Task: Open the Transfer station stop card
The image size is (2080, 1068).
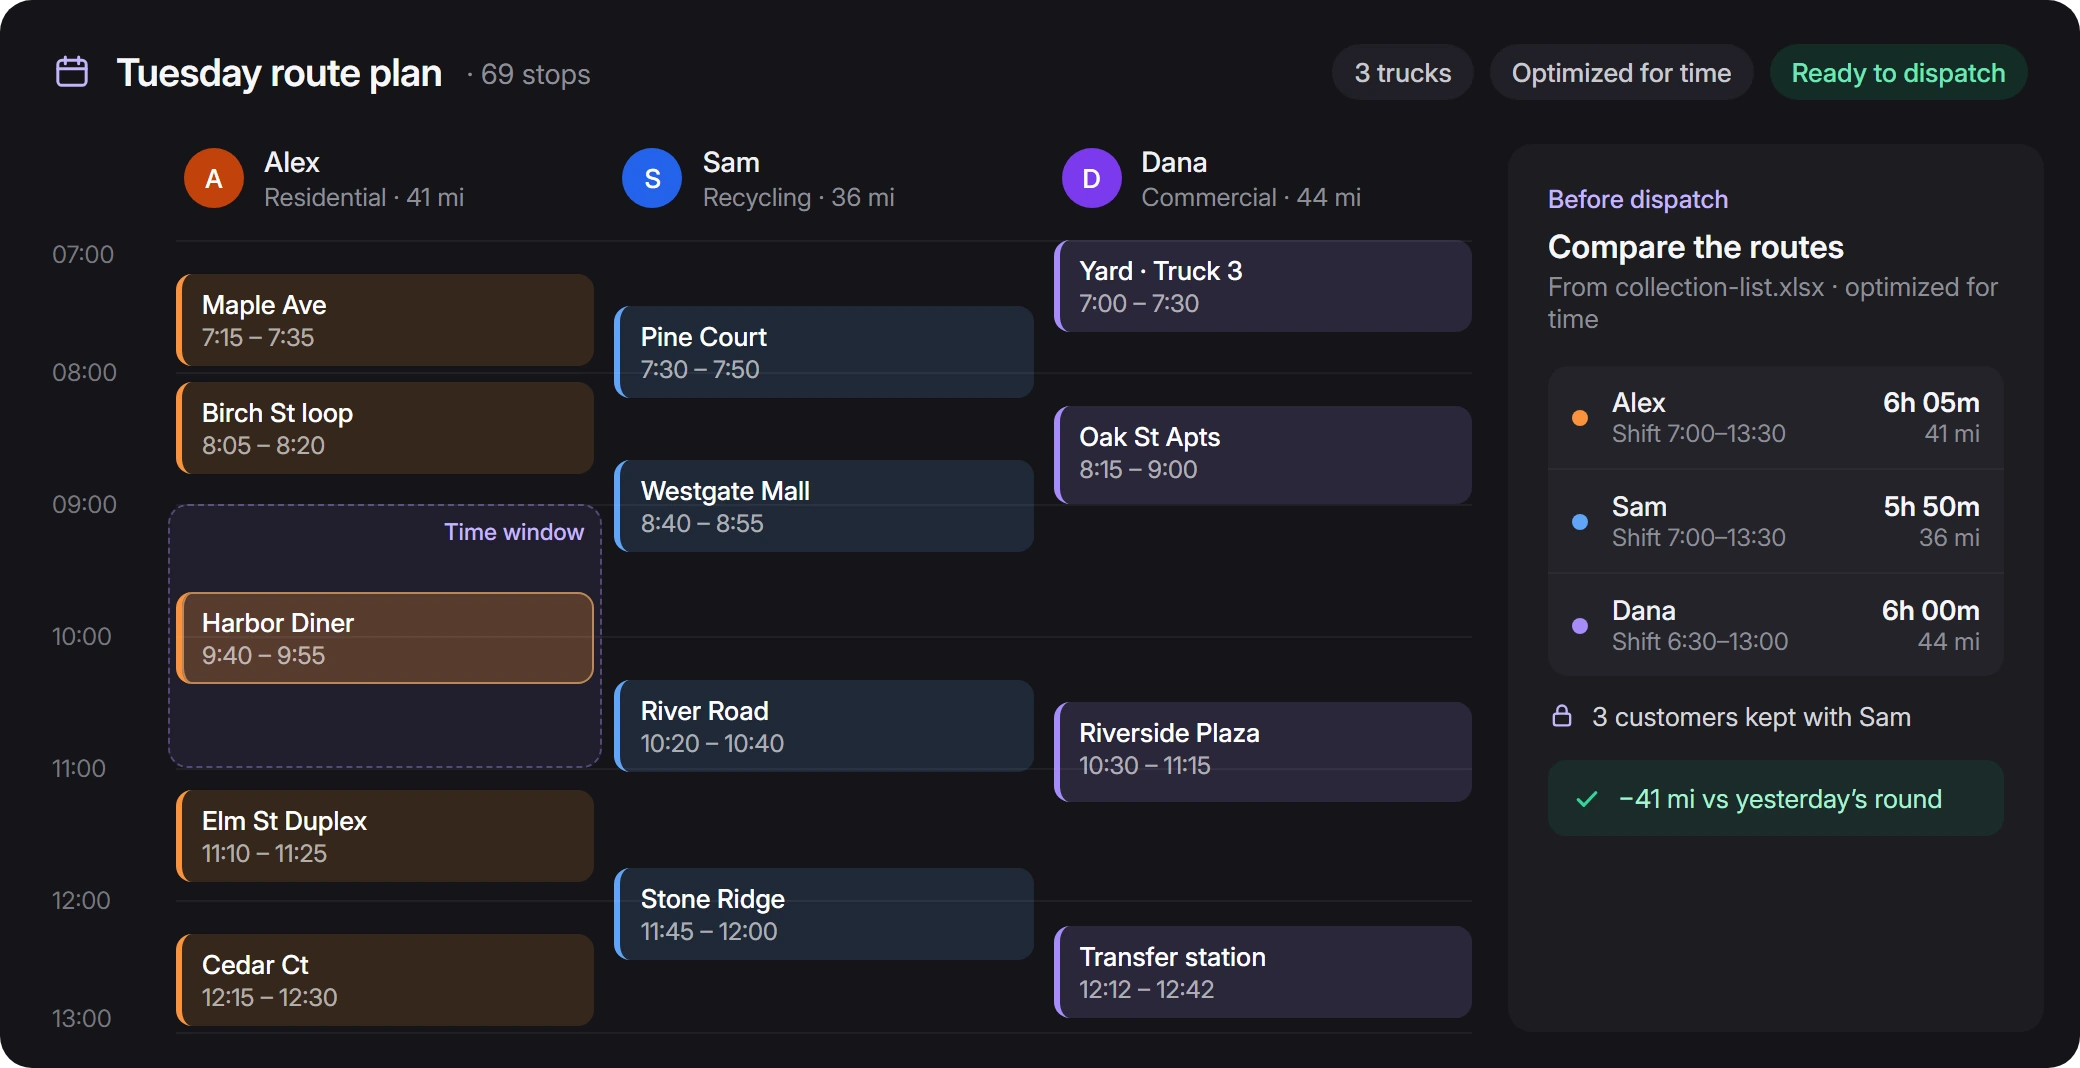Action: (x=1263, y=972)
